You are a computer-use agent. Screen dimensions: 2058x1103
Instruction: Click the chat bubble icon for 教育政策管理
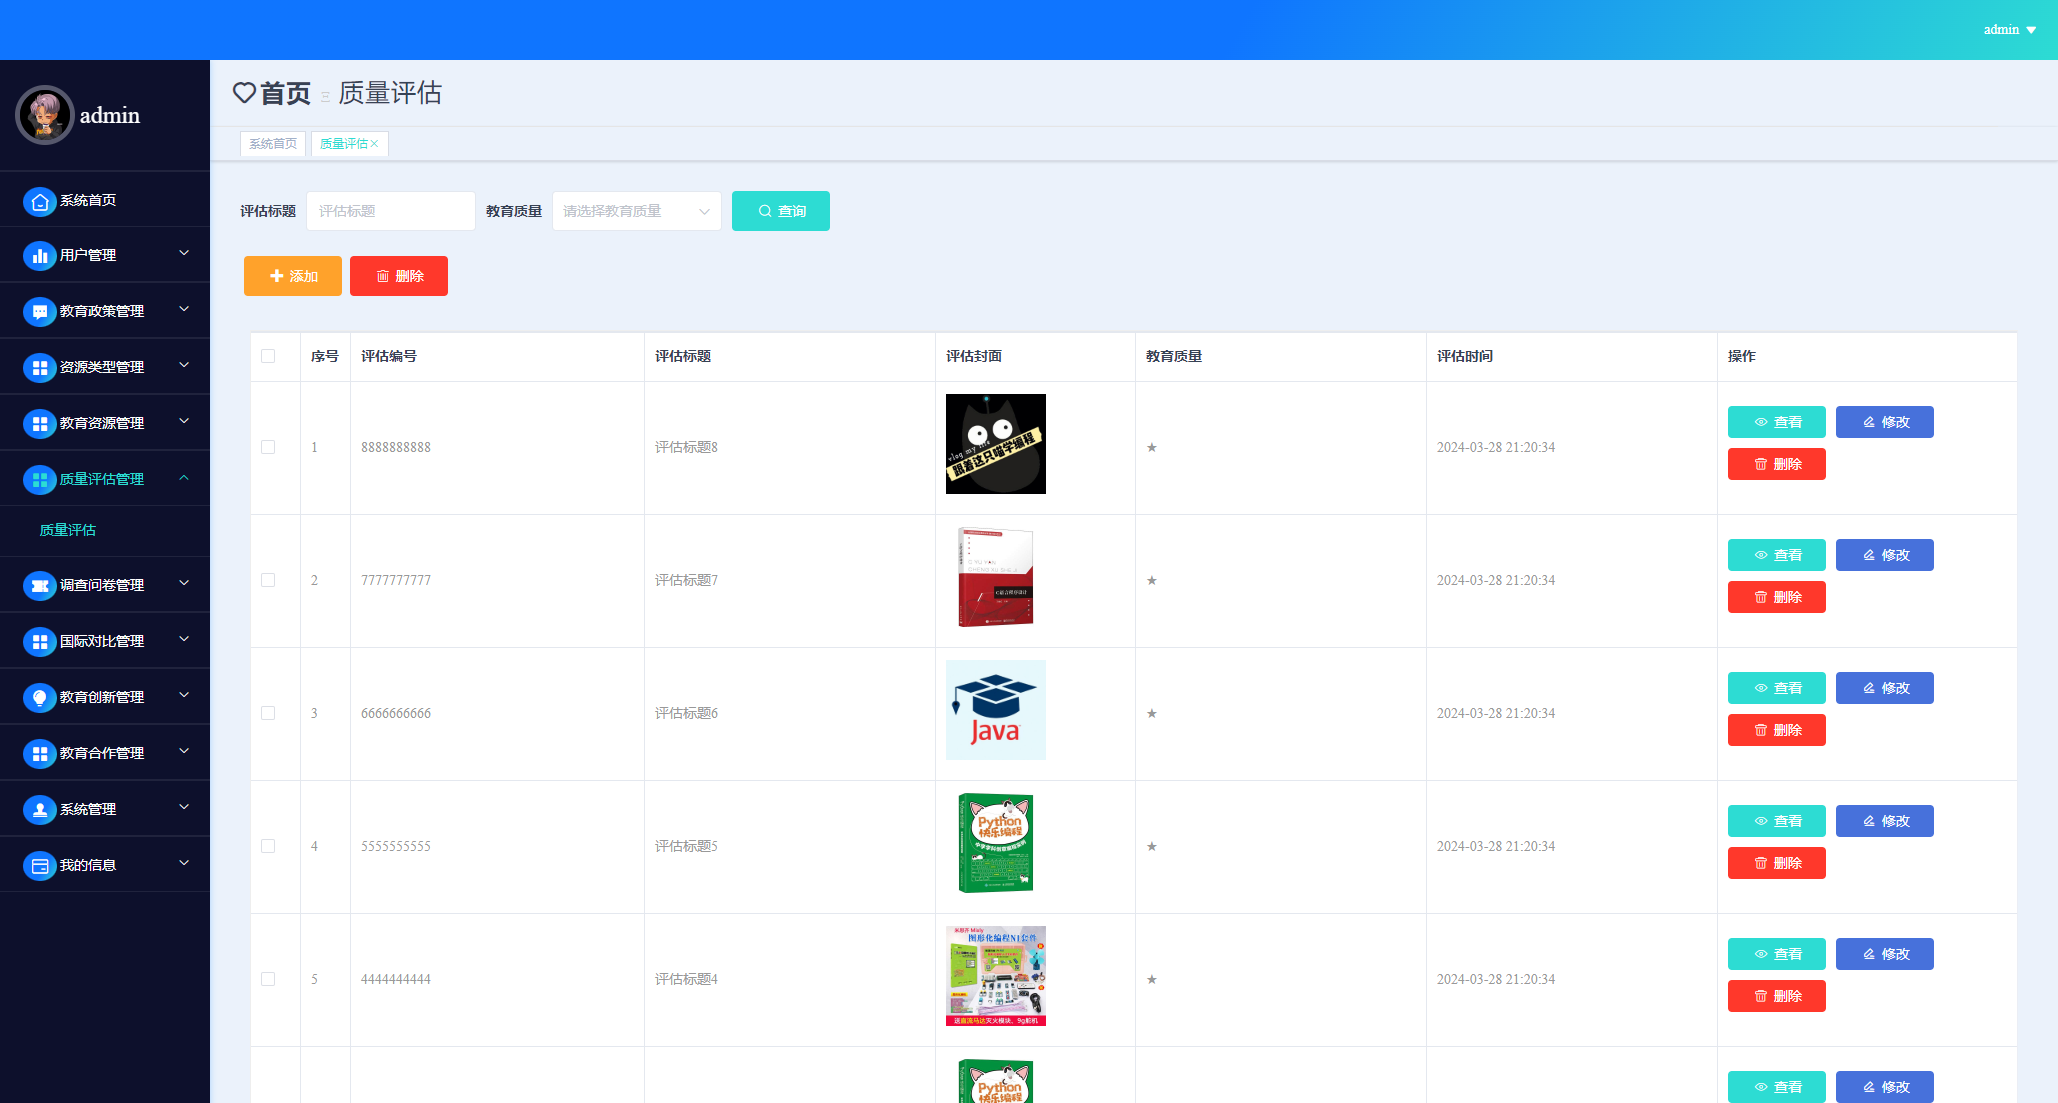point(39,312)
